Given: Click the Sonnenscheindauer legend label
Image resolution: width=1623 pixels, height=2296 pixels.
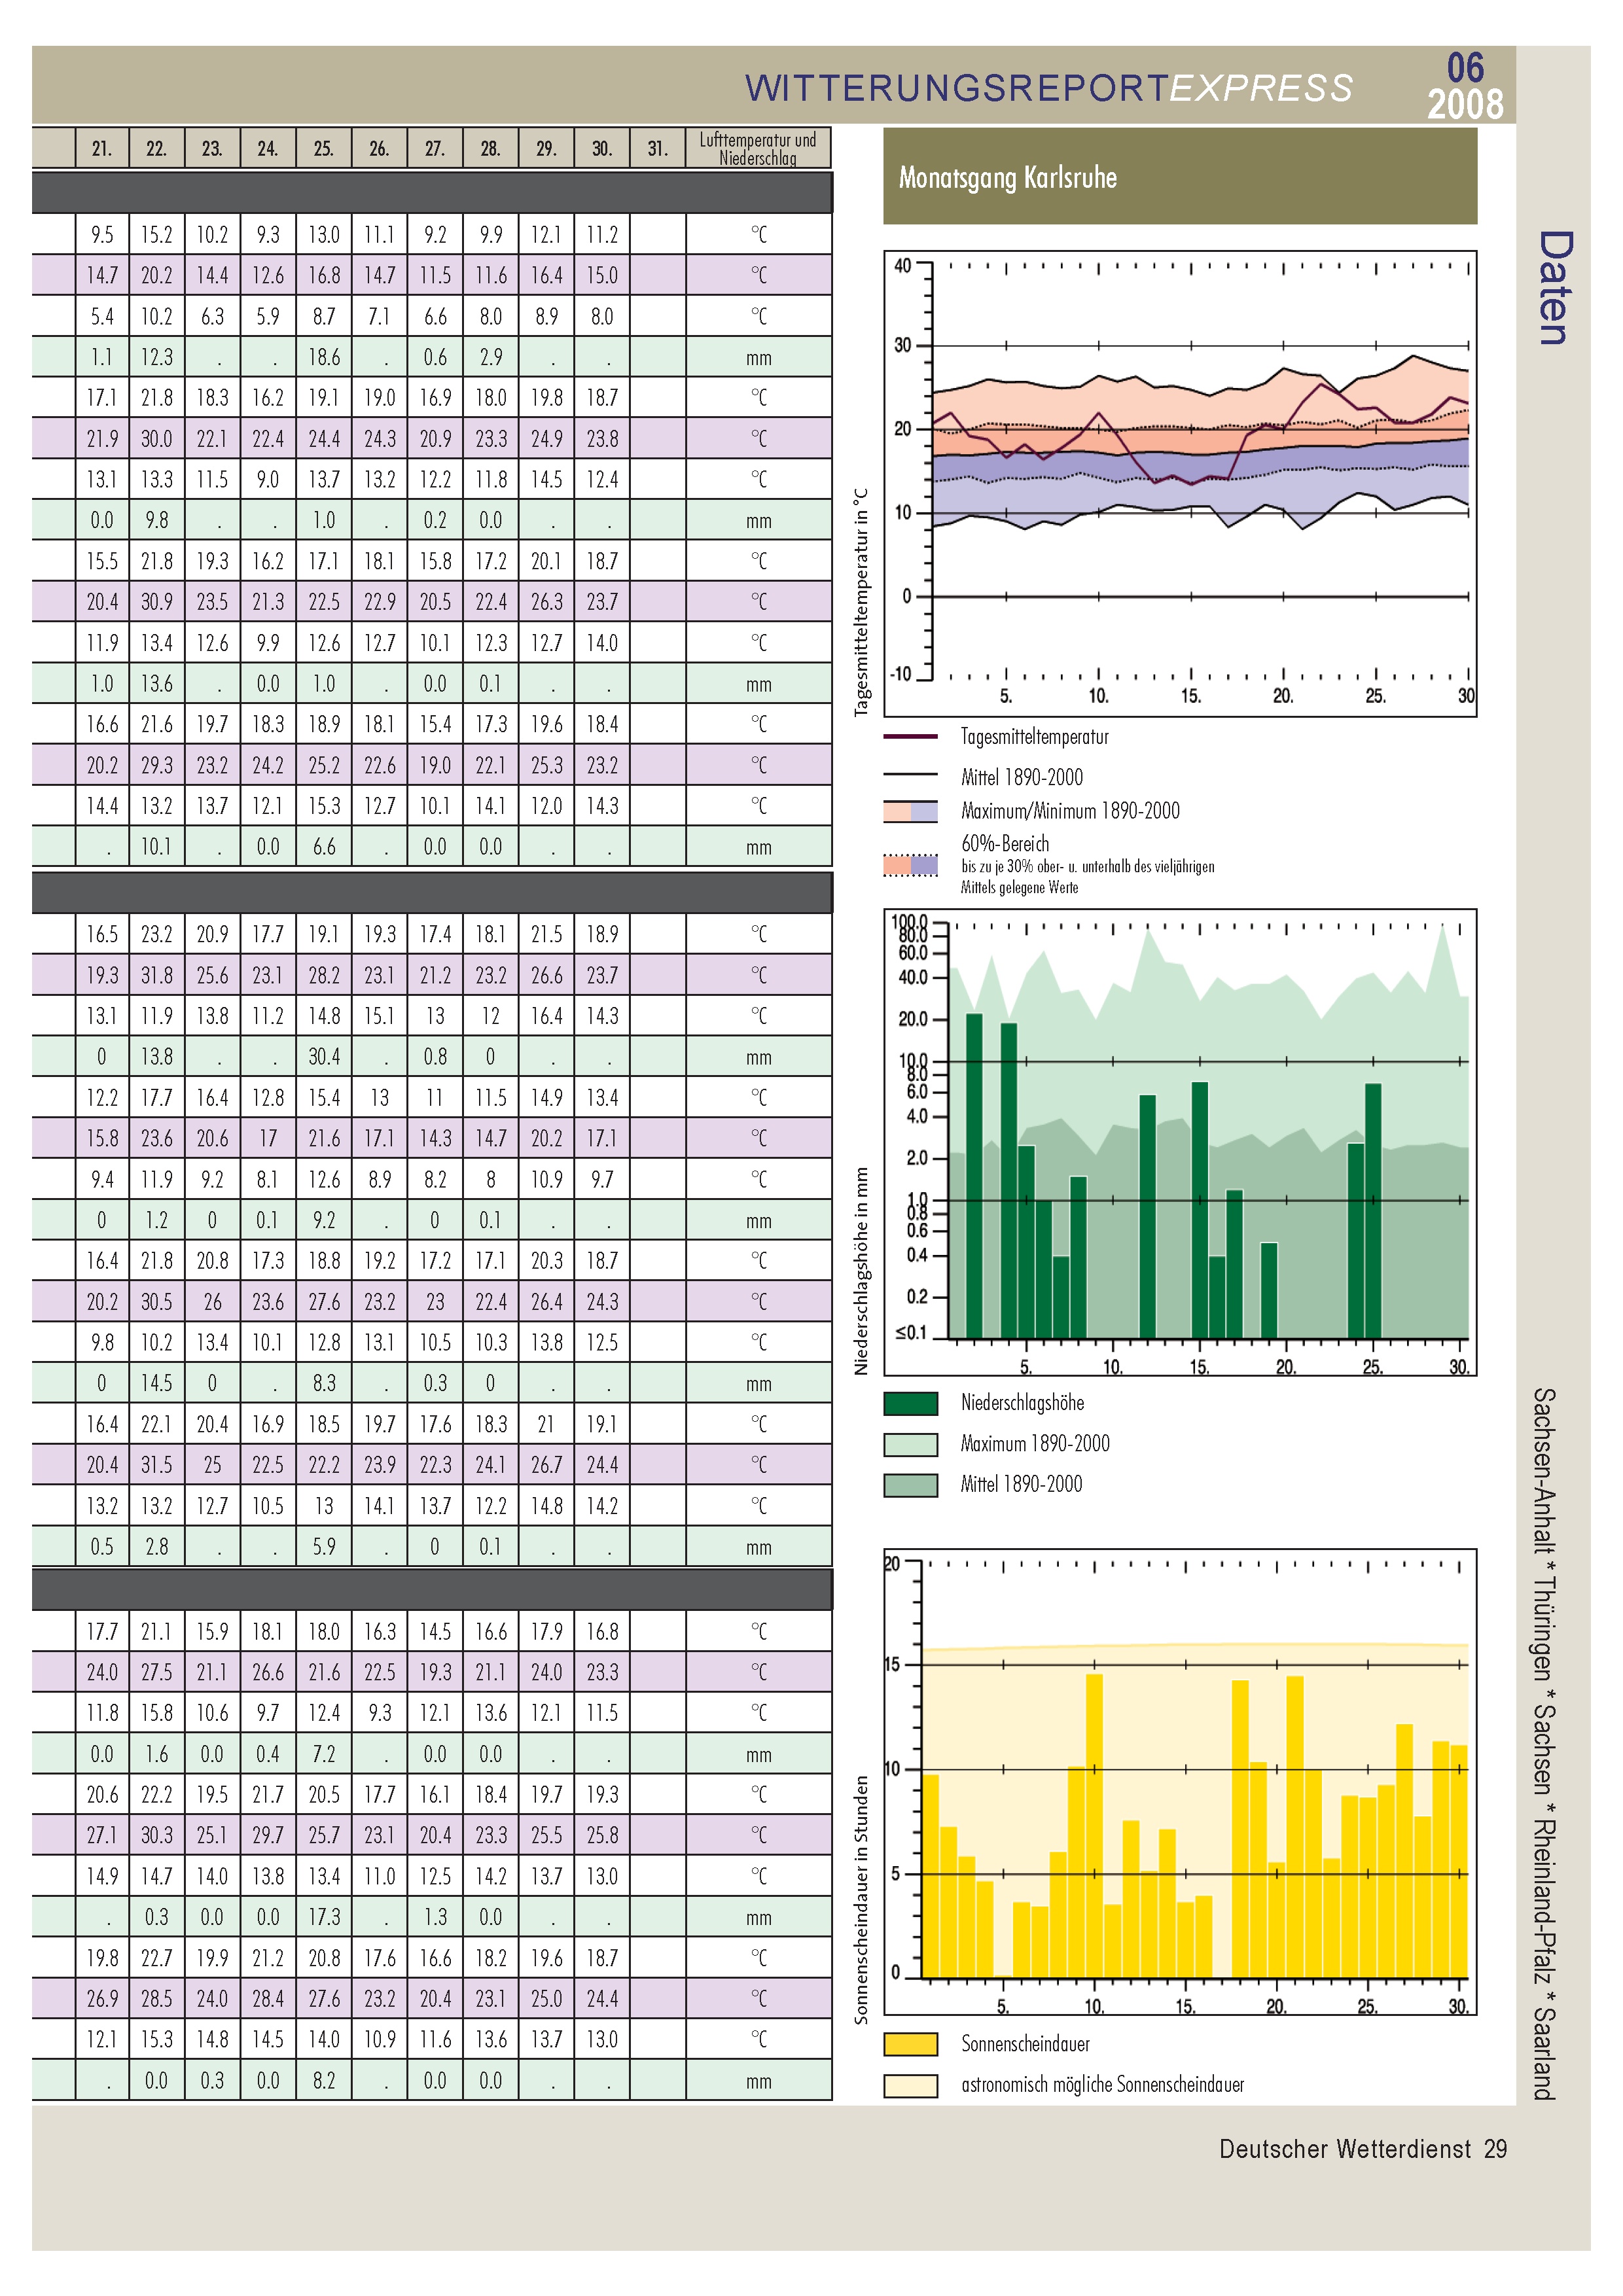Looking at the screenshot, I should pos(1025,2044).
